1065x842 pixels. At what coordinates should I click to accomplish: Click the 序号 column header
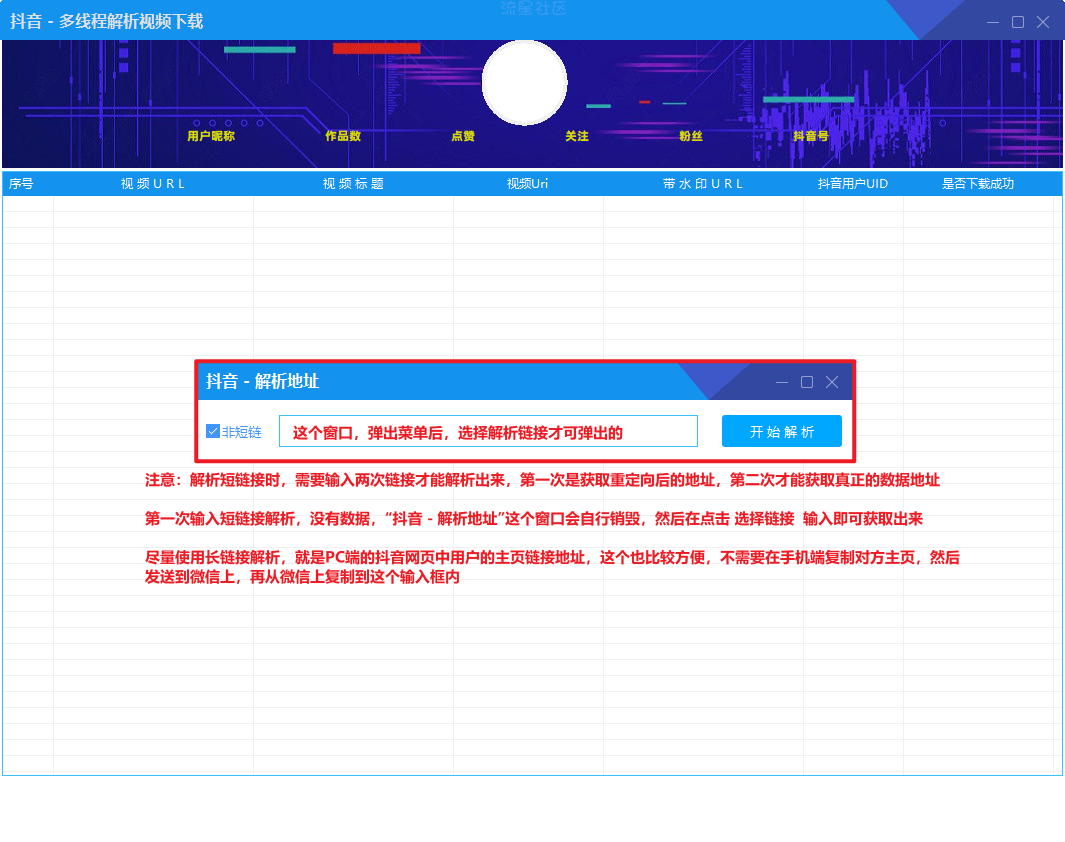click(28, 183)
